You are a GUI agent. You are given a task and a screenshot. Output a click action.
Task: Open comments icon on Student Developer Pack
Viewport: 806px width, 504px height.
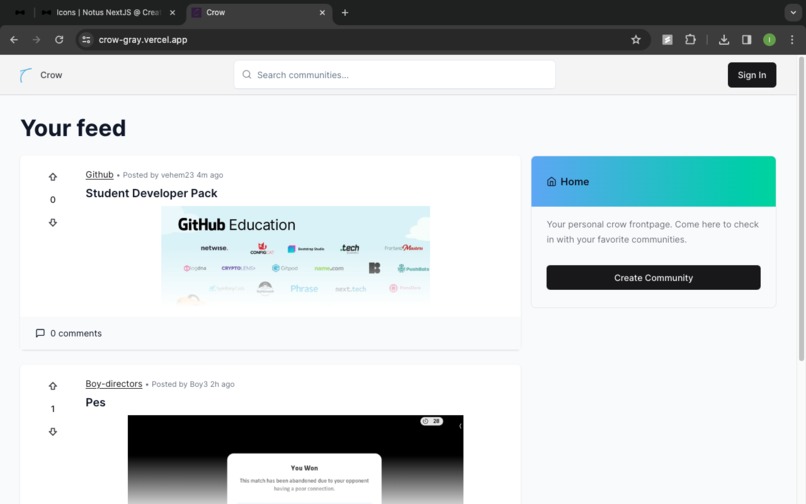(40, 333)
